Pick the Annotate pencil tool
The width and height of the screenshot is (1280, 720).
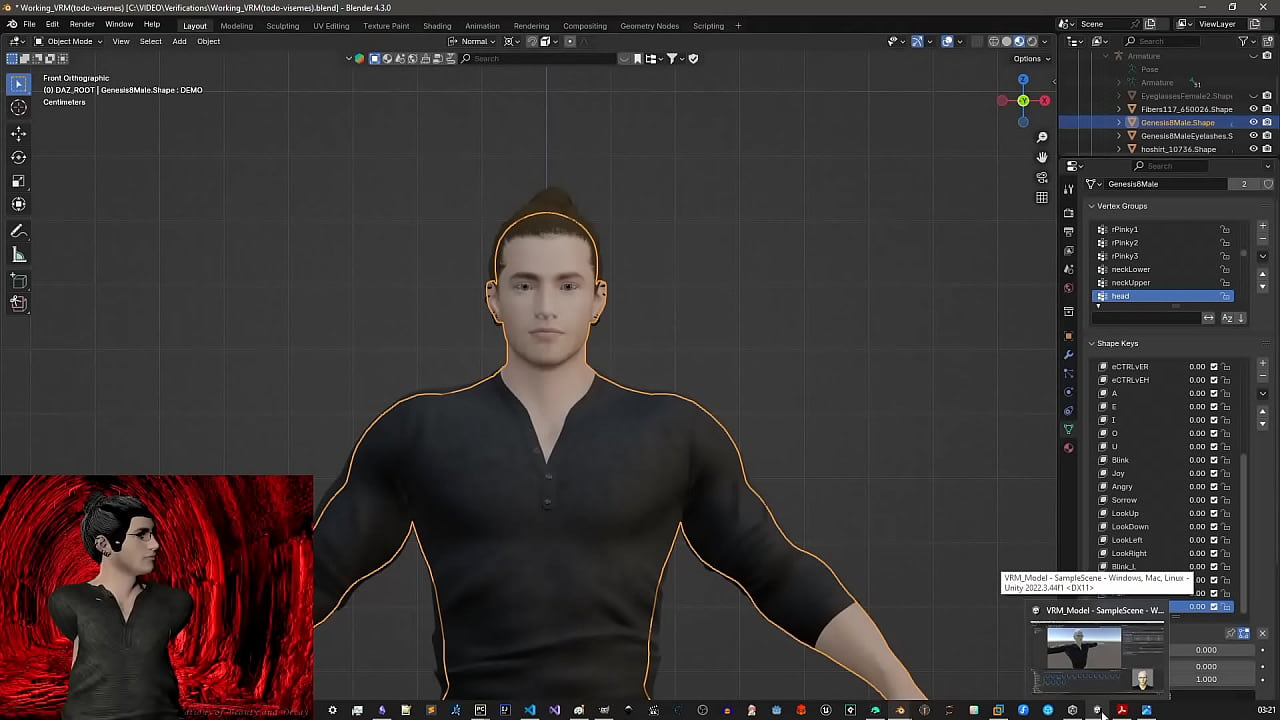click(x=18, y=231)
